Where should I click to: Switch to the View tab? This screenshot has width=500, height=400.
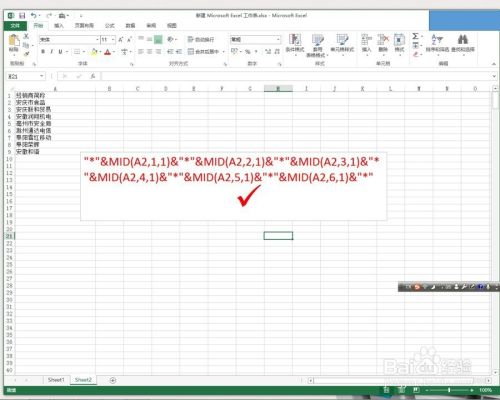[171, 26]
